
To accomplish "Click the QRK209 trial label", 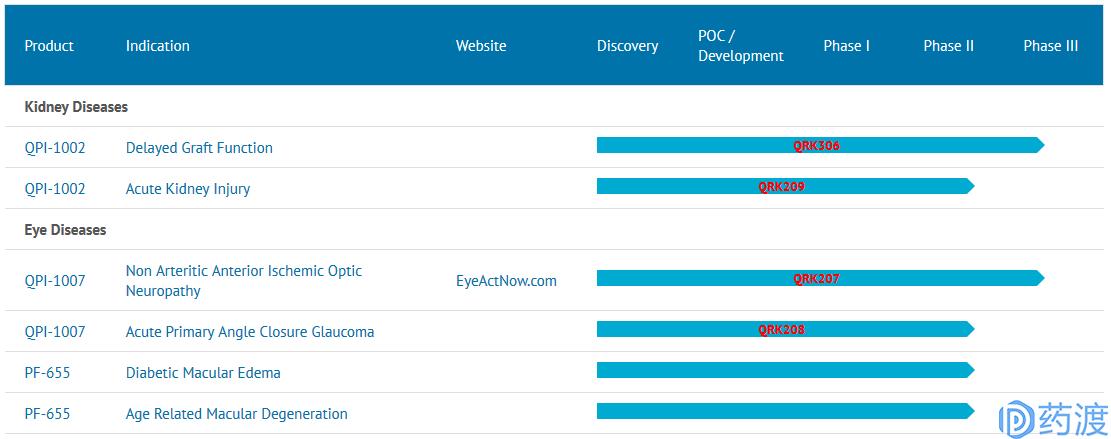I will click(781, 187).
